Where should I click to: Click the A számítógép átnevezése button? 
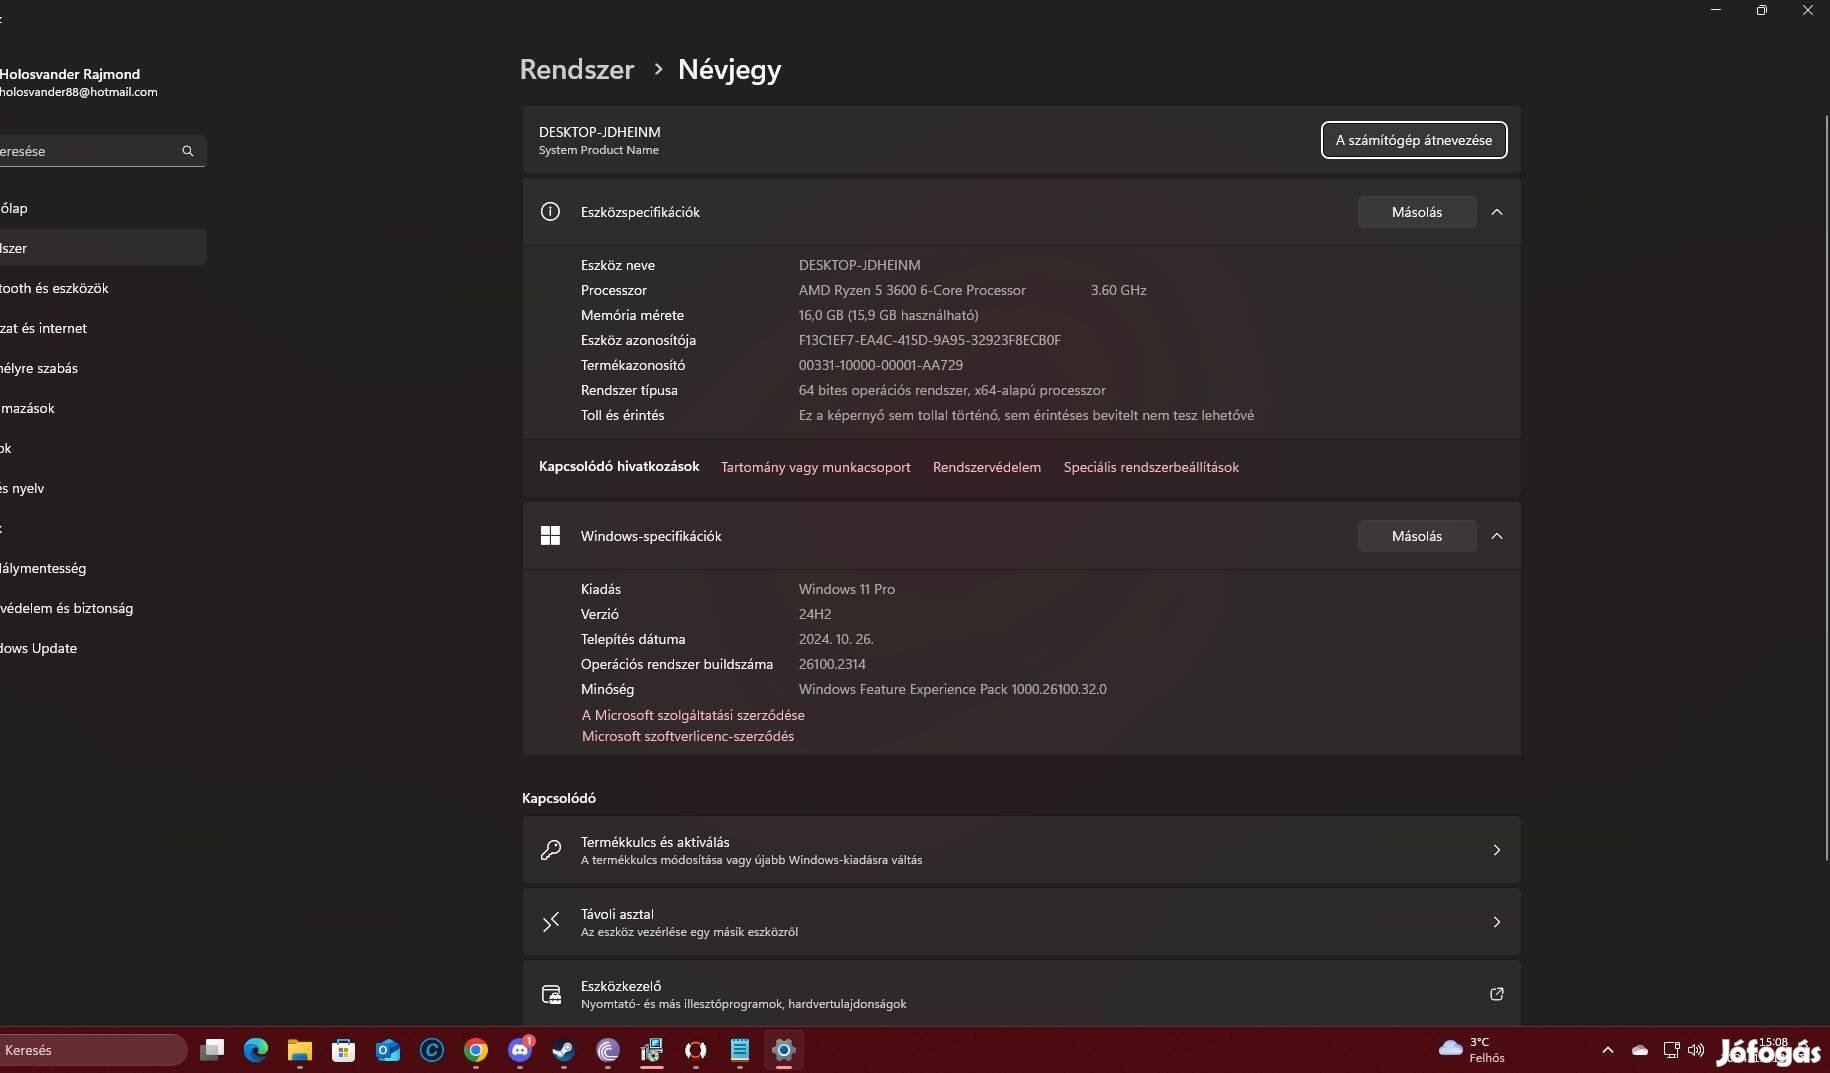coord(1414,140)
